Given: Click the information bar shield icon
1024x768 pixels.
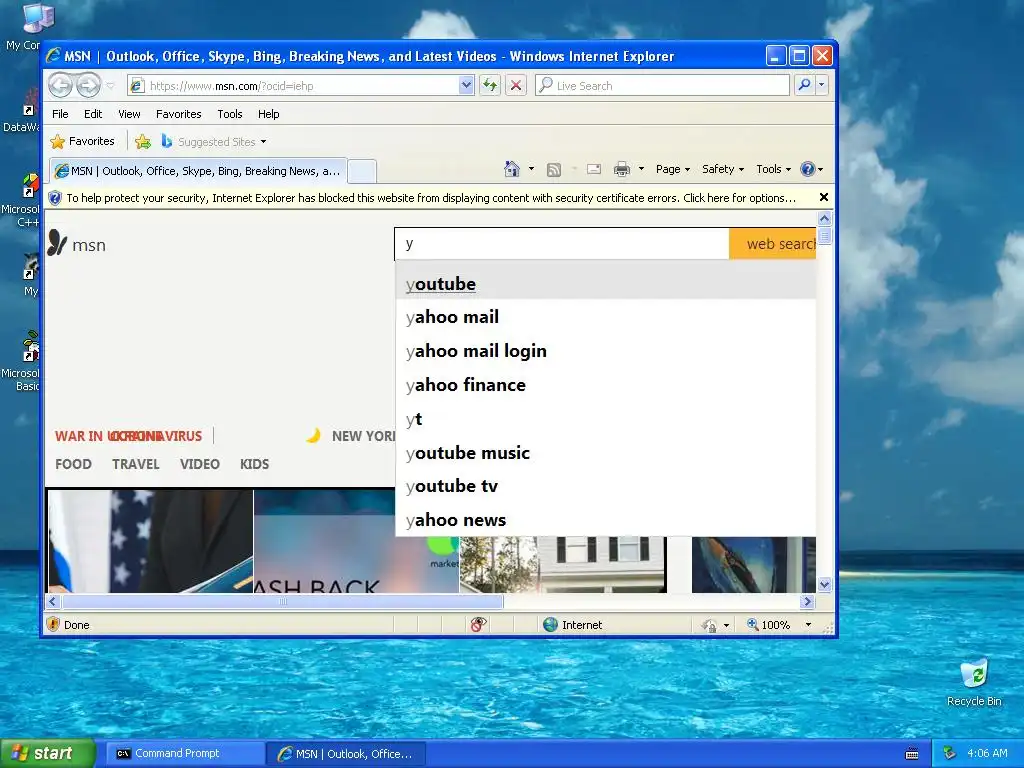Looking at the screenshot, I should (x=56, y=198).
